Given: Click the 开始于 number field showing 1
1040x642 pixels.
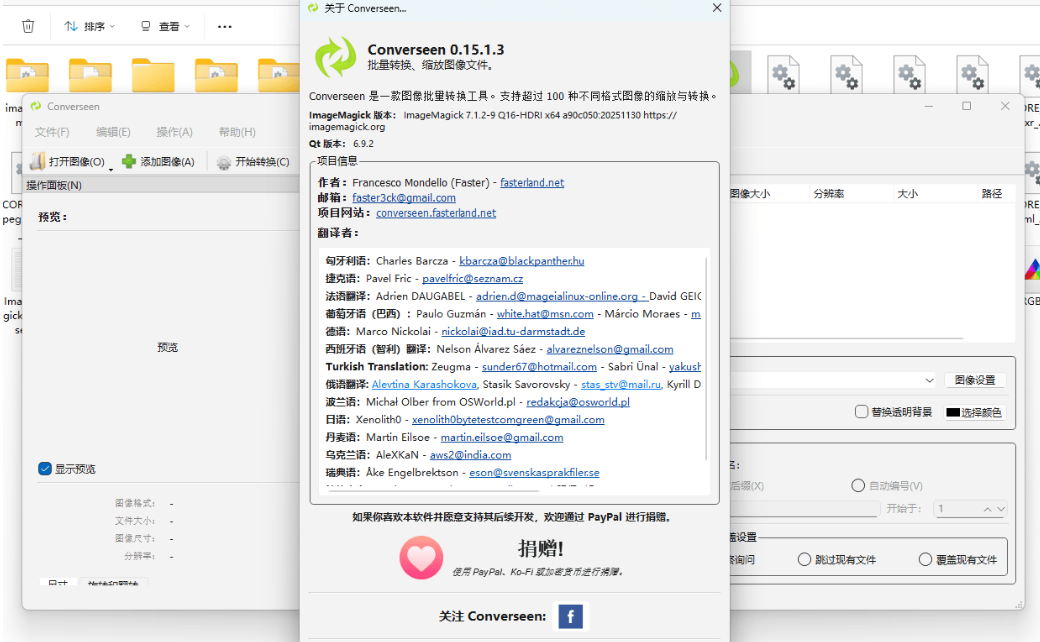Looking at the screenshot, I should (956, 509).
